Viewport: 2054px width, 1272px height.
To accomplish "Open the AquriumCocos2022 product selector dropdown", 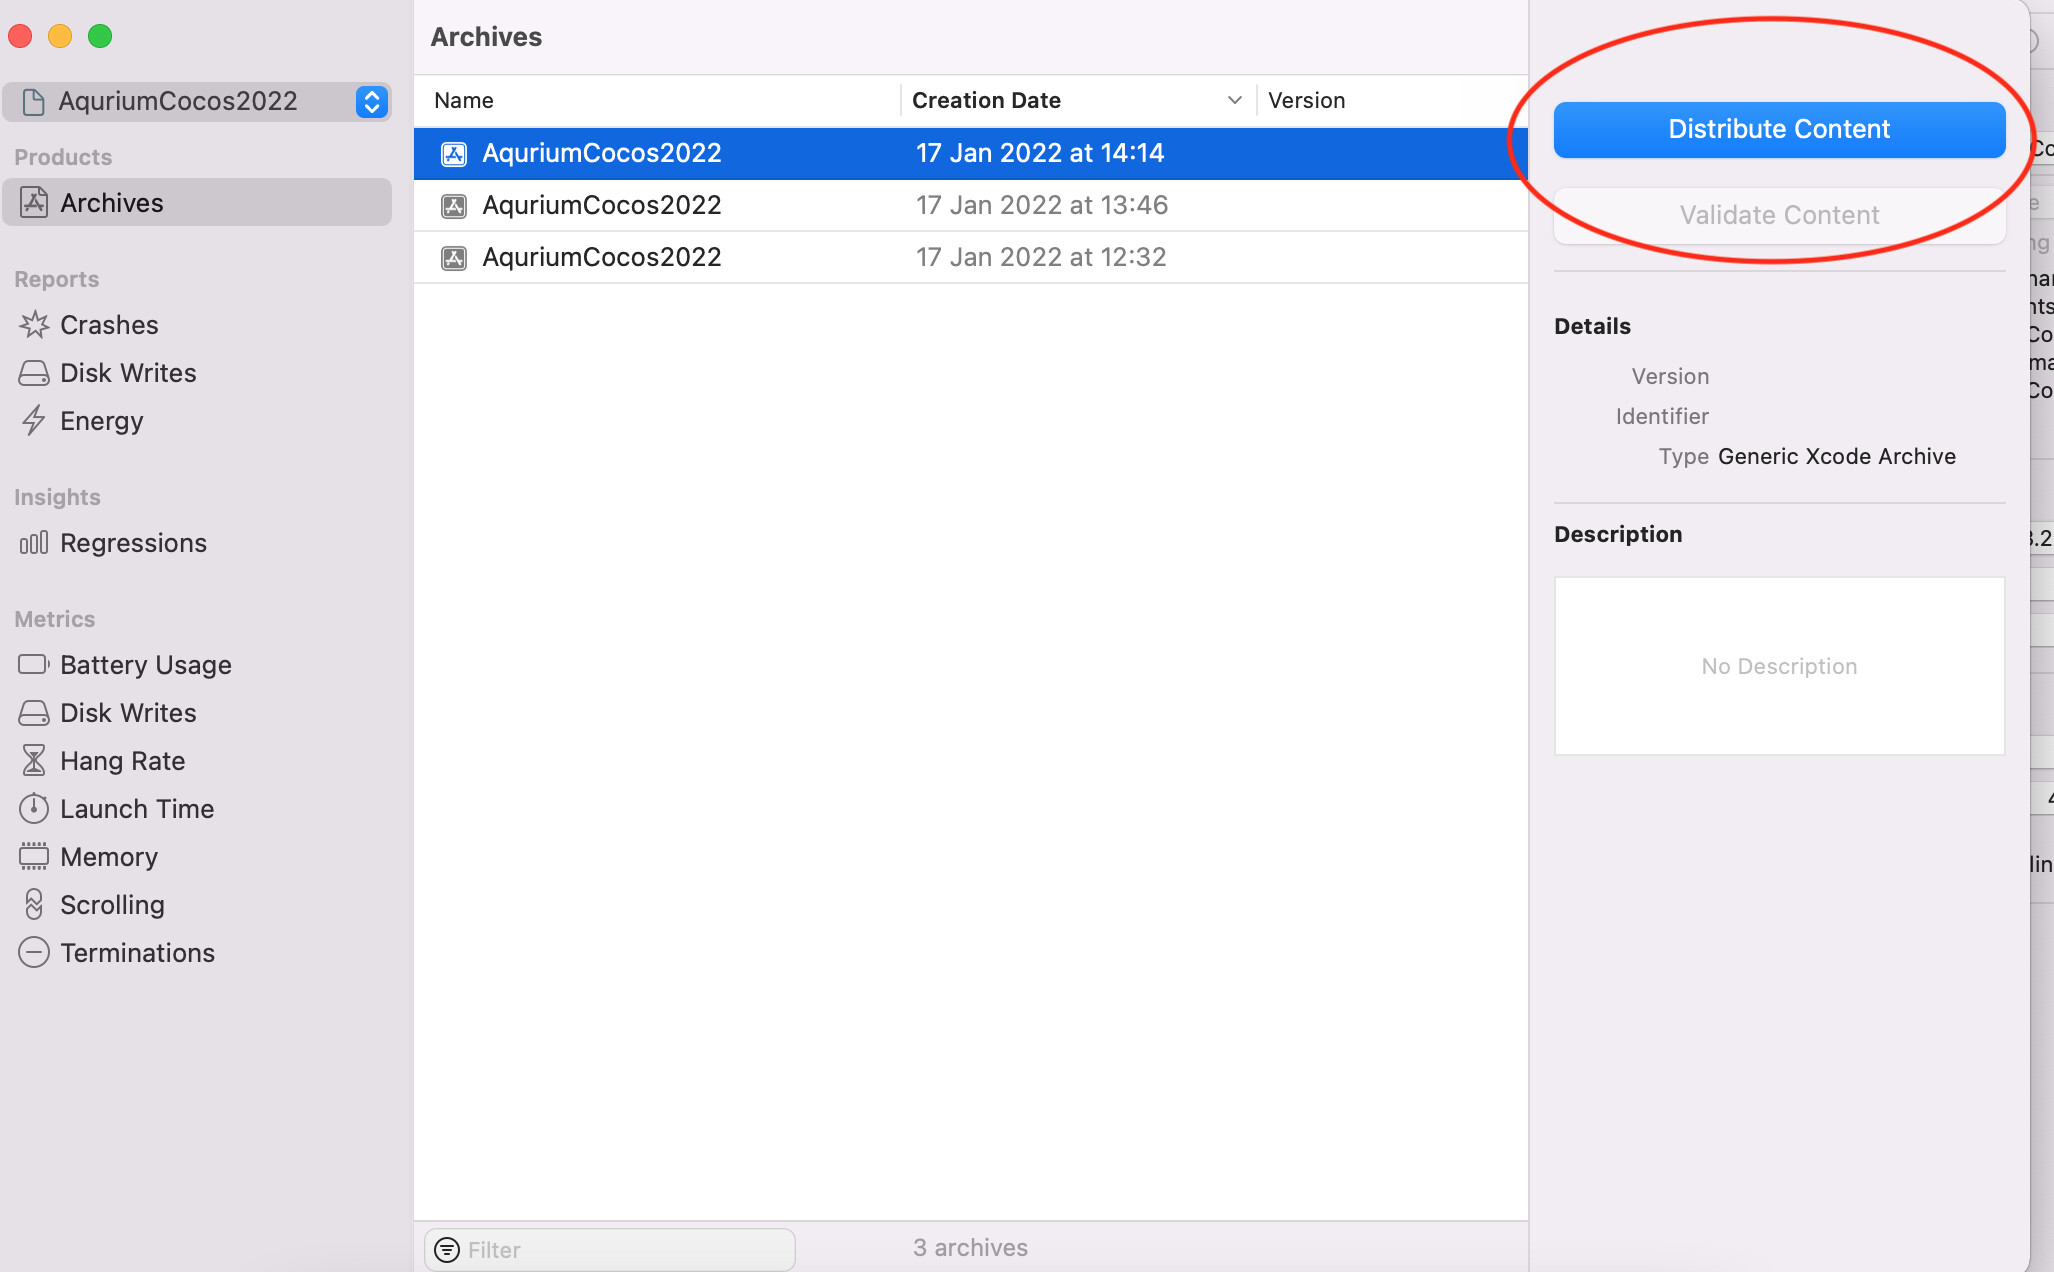I will tap(371, 101).
